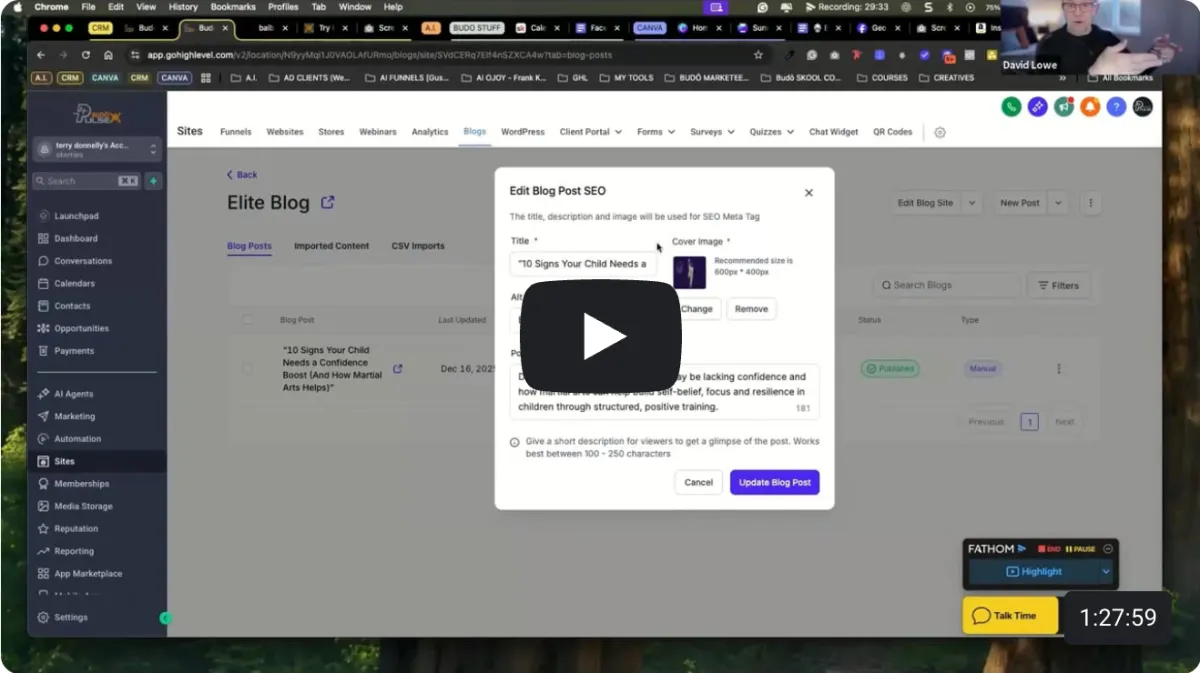Open Calendars in the sidebar
The width and height of the screenshot is (1200, 673).
(74, 283)
